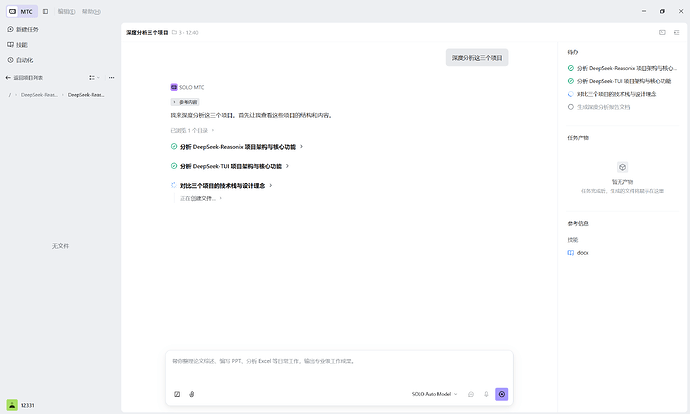This screenshot has width=690, height=414.
Task: Click the root slash breadcrumb
Action: coord(10,95)
